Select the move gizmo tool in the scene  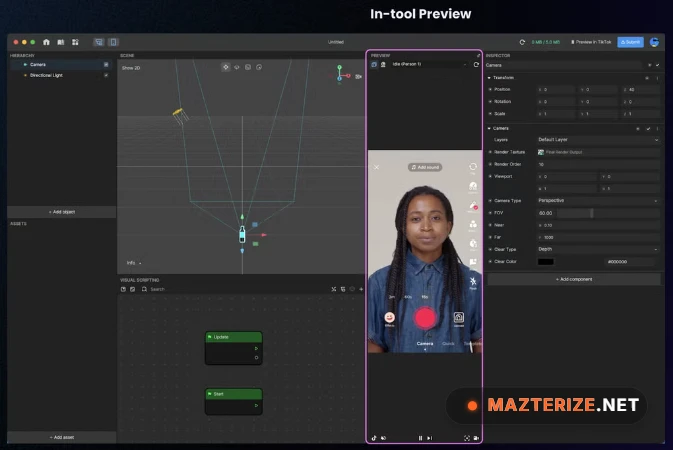pos(226,67)
